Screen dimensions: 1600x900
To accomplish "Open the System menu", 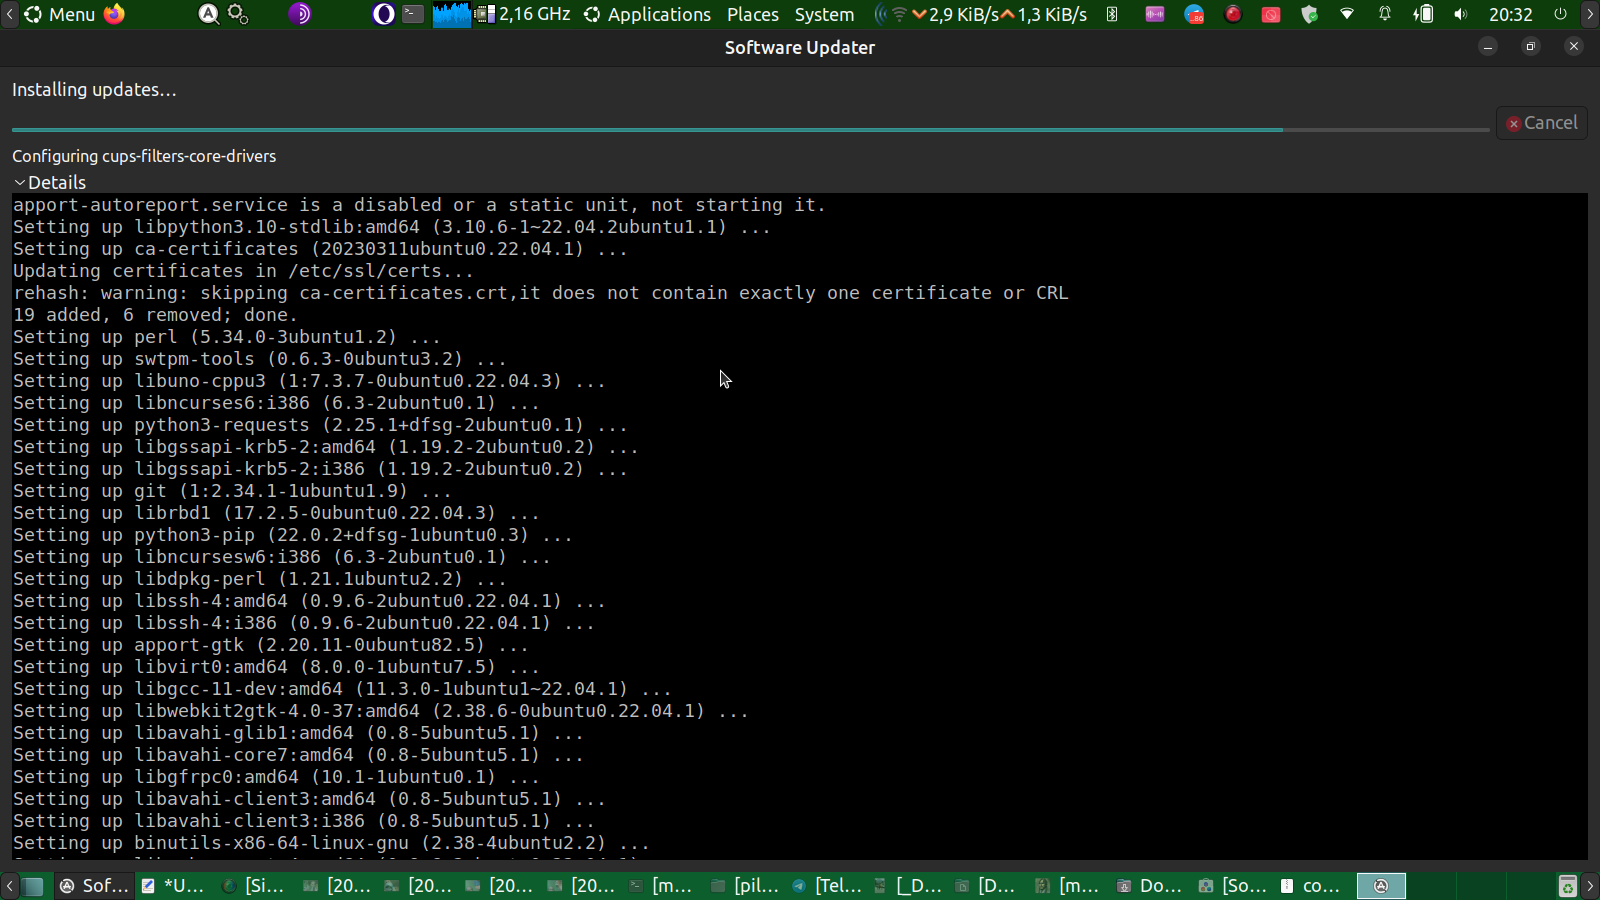I will pos(824,14).
